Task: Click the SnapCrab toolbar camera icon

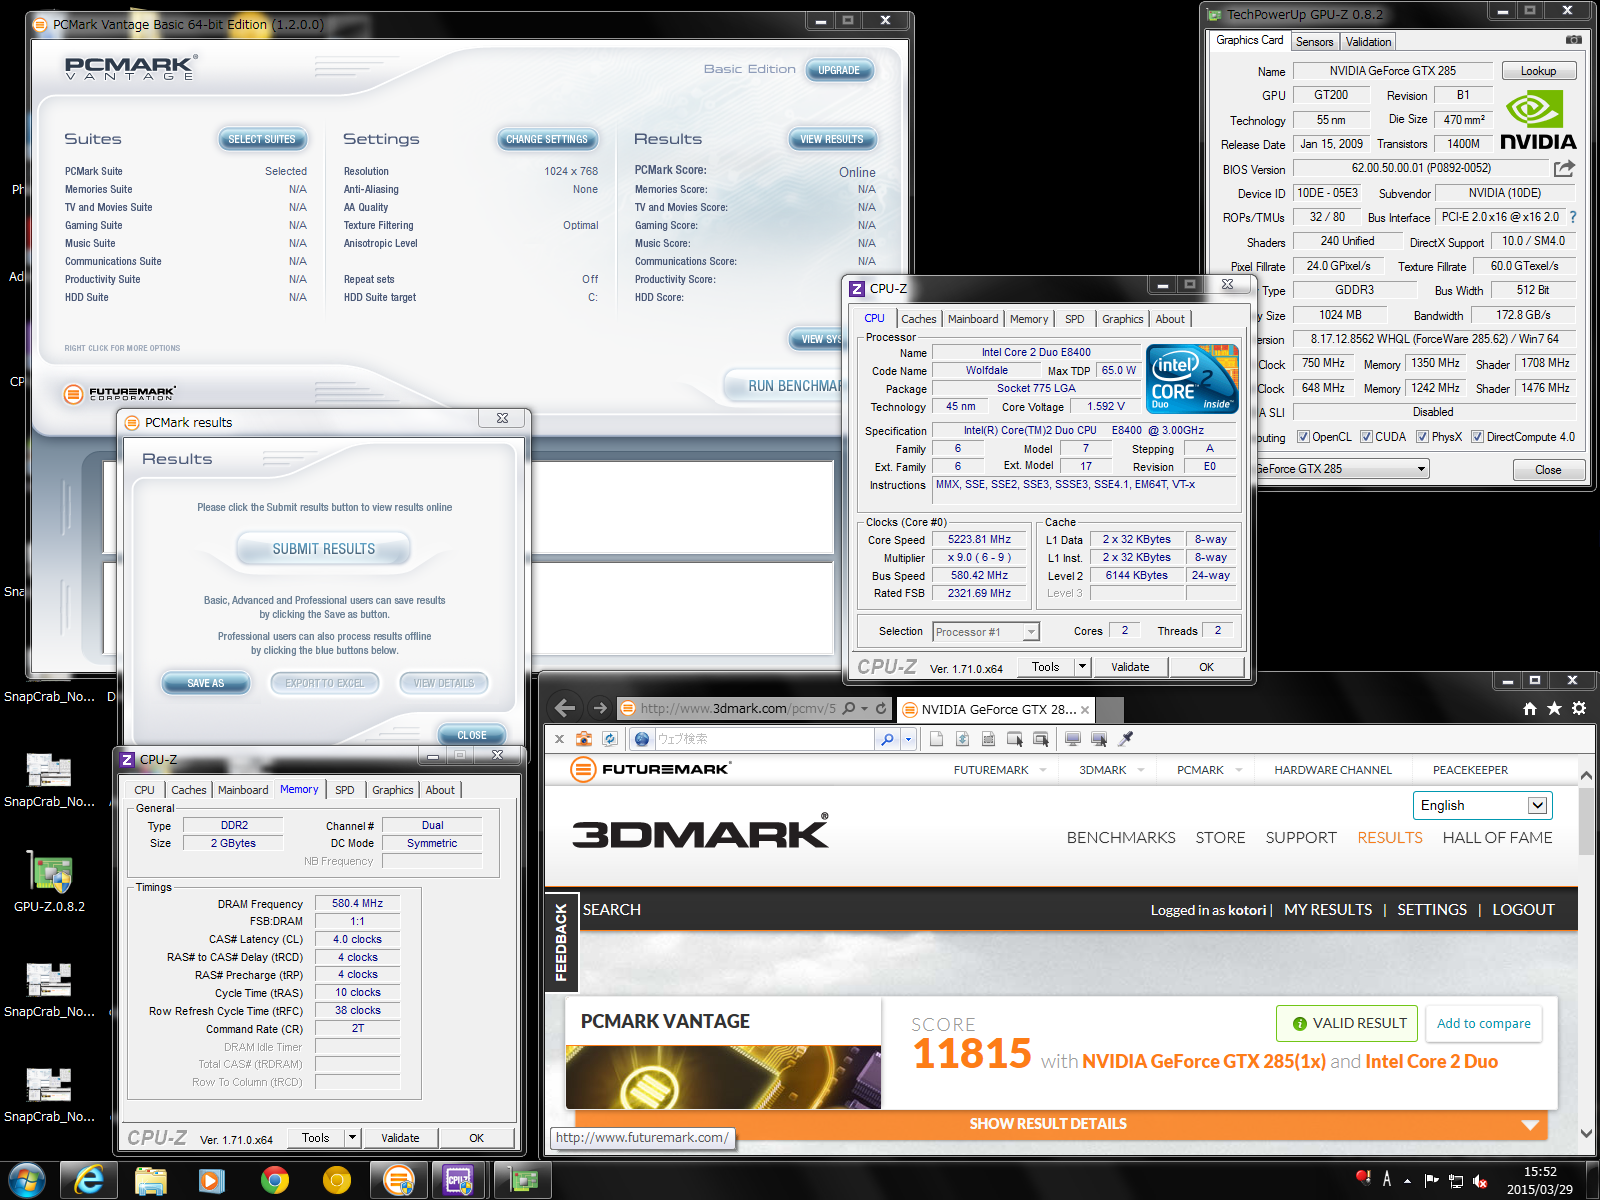Action: 584,739
